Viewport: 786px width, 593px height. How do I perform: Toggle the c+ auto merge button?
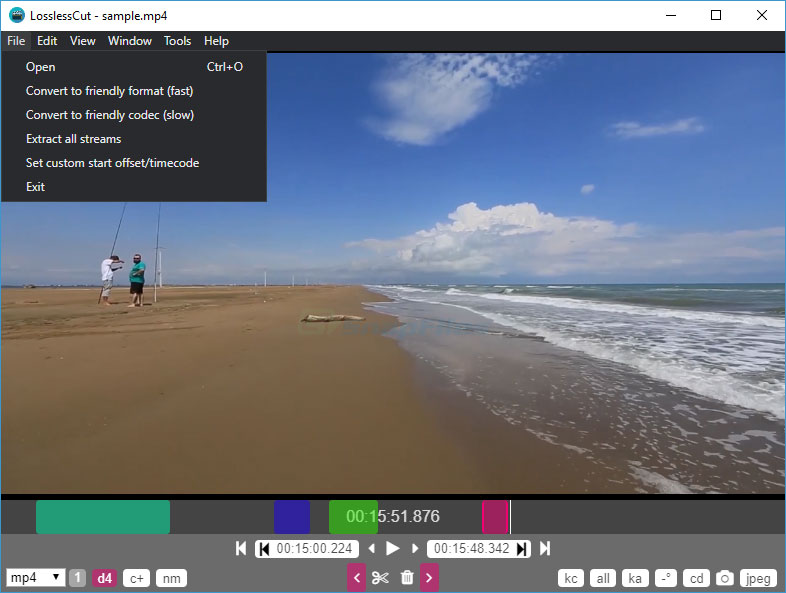pos(137,578)
